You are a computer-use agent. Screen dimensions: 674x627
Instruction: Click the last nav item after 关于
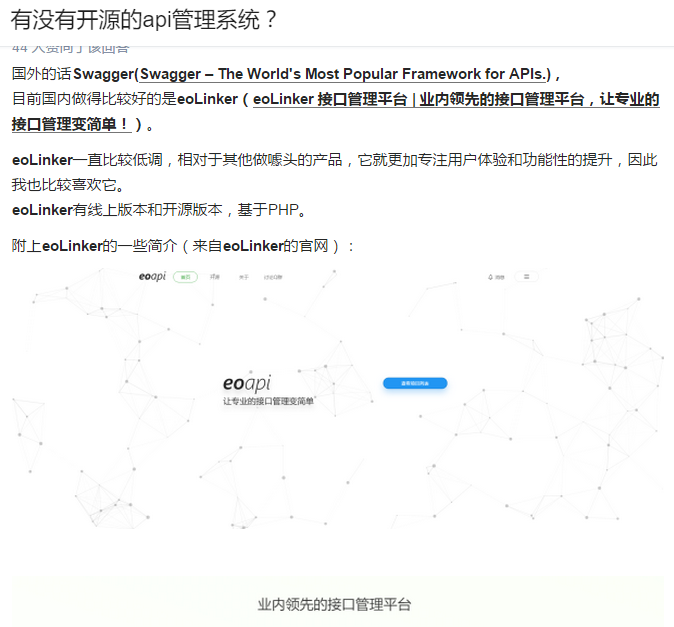pos(273,277)
